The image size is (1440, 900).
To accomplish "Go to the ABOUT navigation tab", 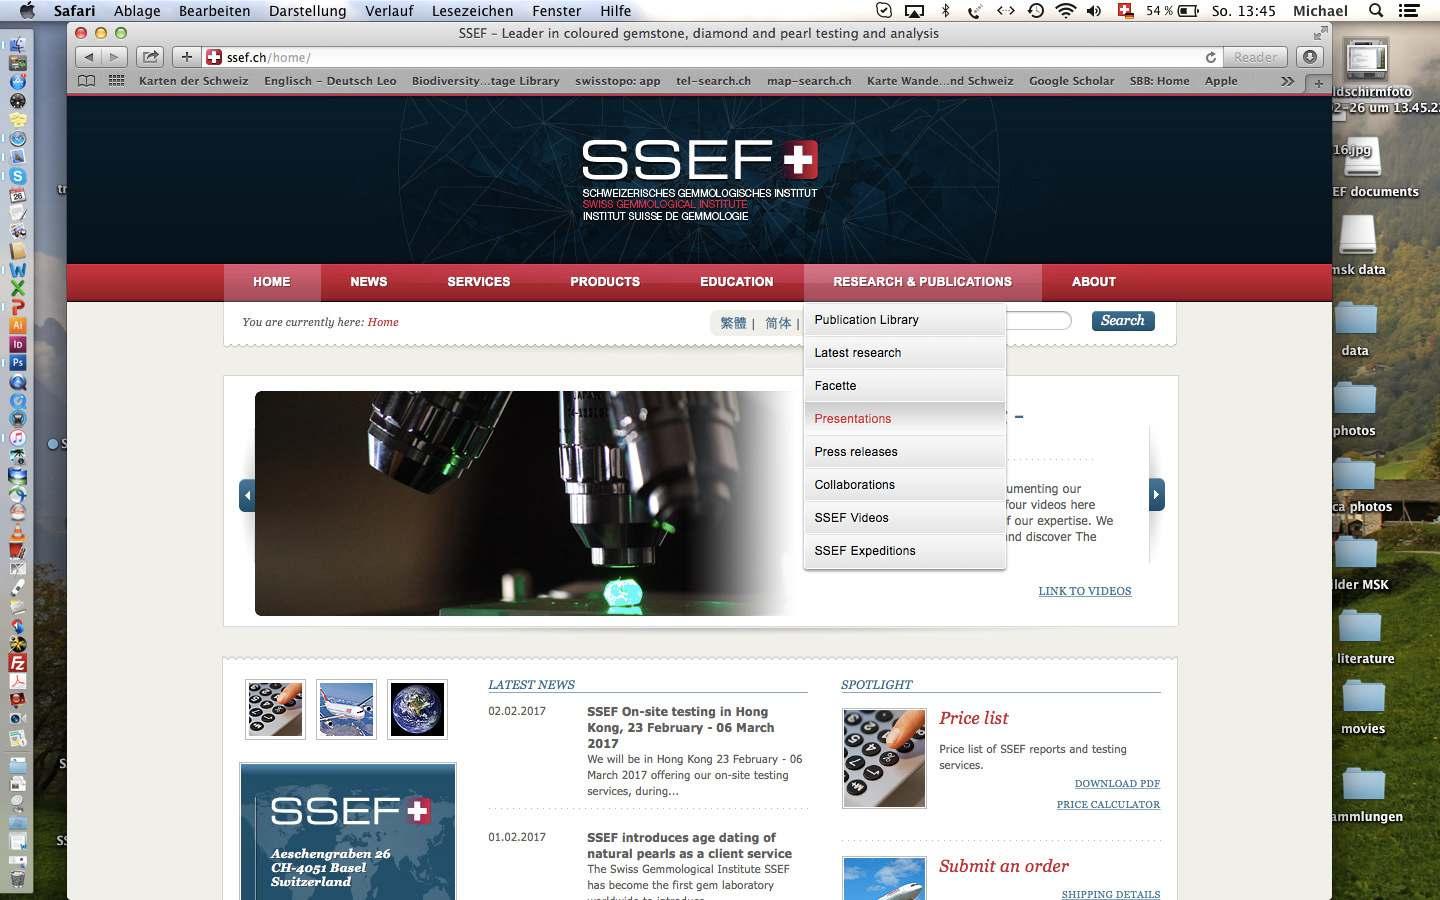I will (1093, 282).
